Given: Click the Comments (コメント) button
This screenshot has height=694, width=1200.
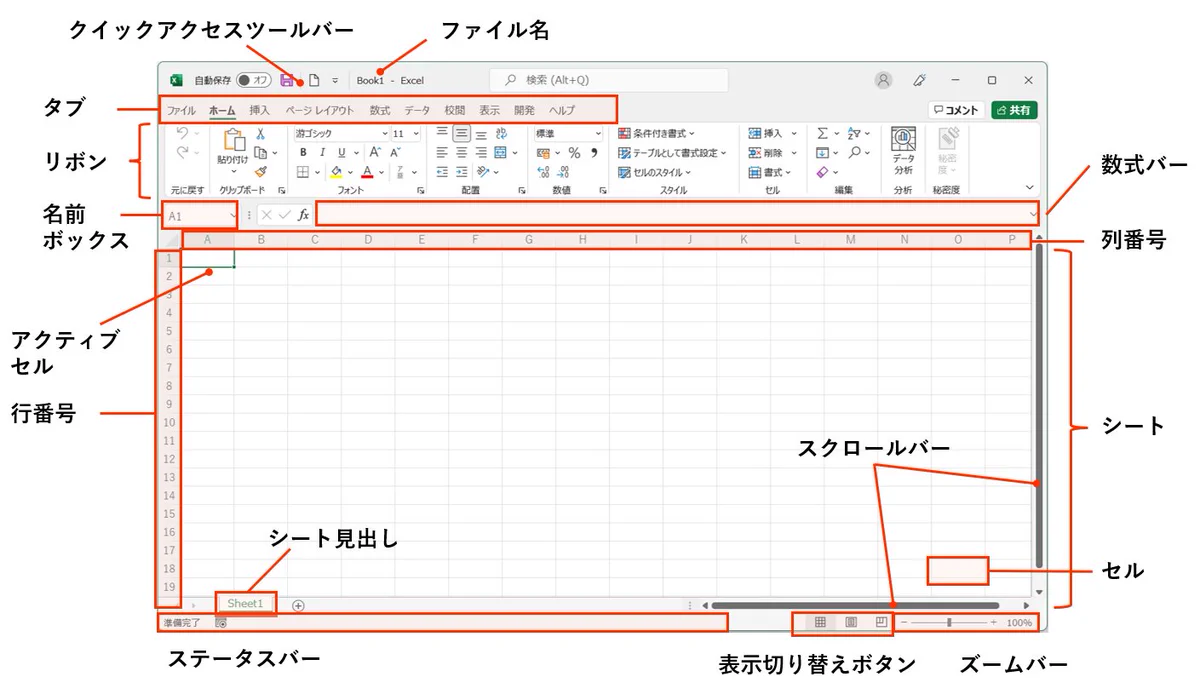Looking at the screenshot, I should [956, 110].
